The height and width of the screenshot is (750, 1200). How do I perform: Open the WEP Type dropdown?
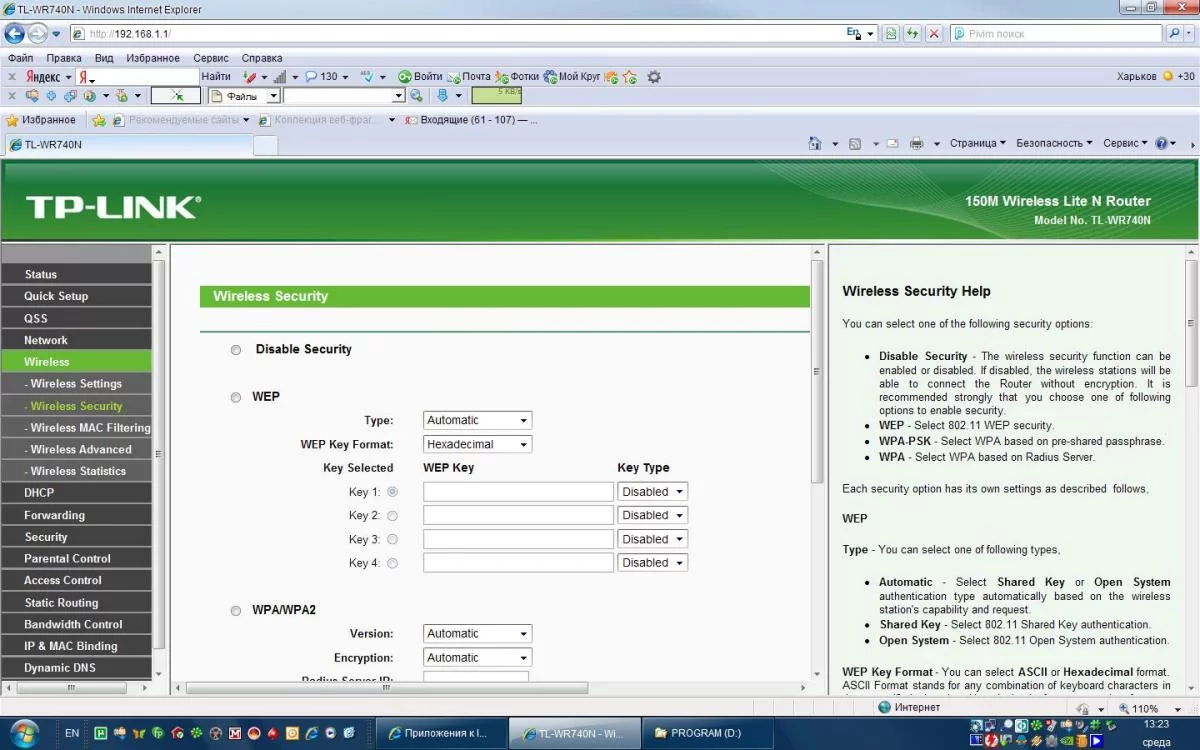click(x=477, y=421)
